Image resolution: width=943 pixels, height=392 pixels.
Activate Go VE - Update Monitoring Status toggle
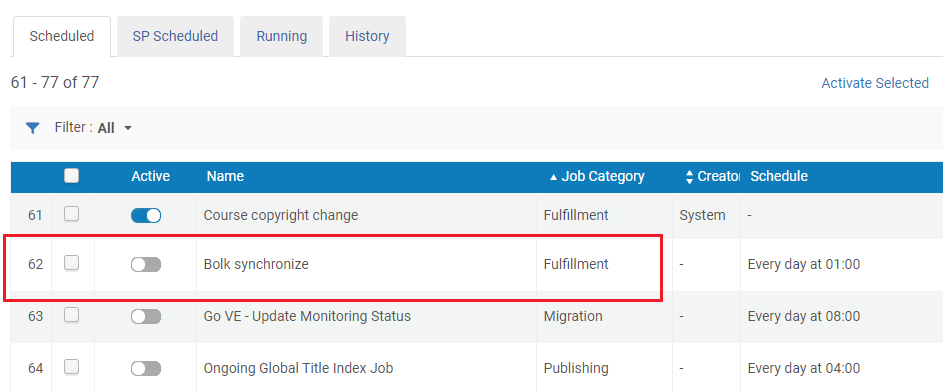click(146, 316)
